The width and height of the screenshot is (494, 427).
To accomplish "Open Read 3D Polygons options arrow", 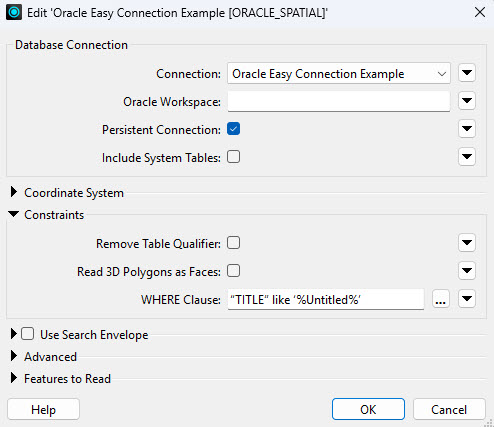I will click(467, 271).
